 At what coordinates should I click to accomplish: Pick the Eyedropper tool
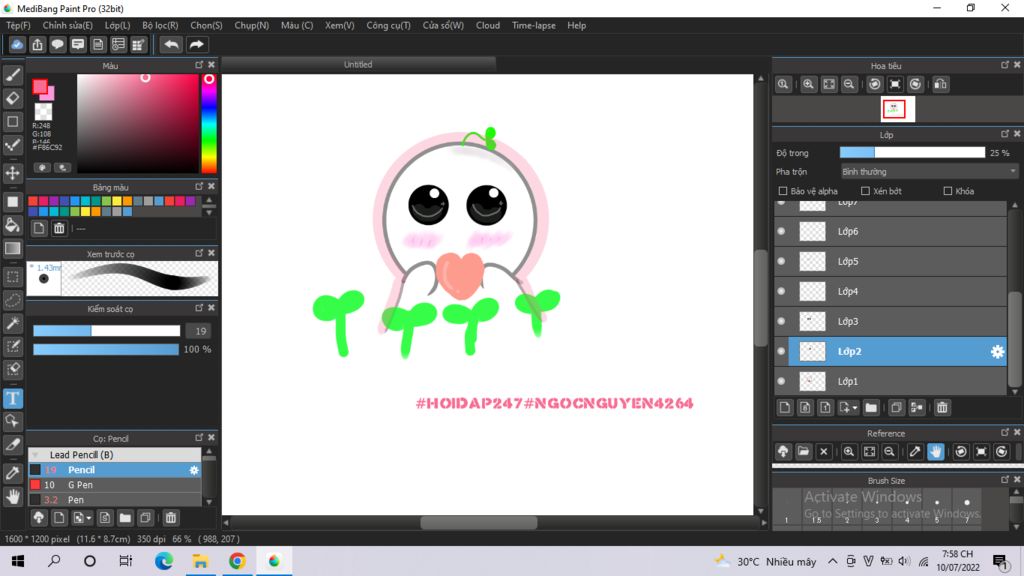point(12,473)
